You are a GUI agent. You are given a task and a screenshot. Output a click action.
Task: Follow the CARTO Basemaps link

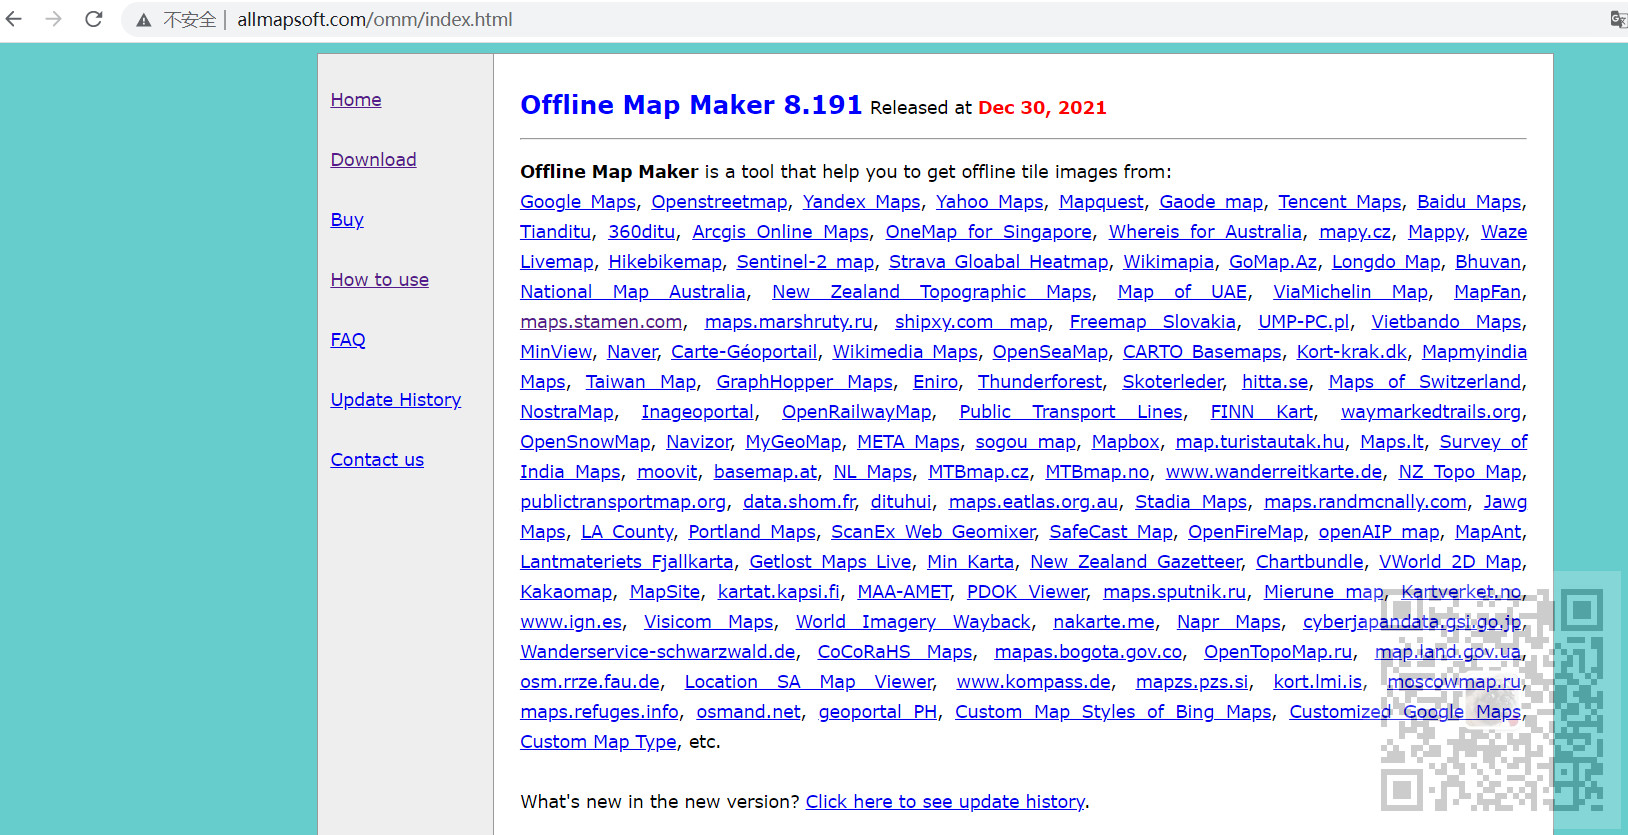coord(1202,352)
